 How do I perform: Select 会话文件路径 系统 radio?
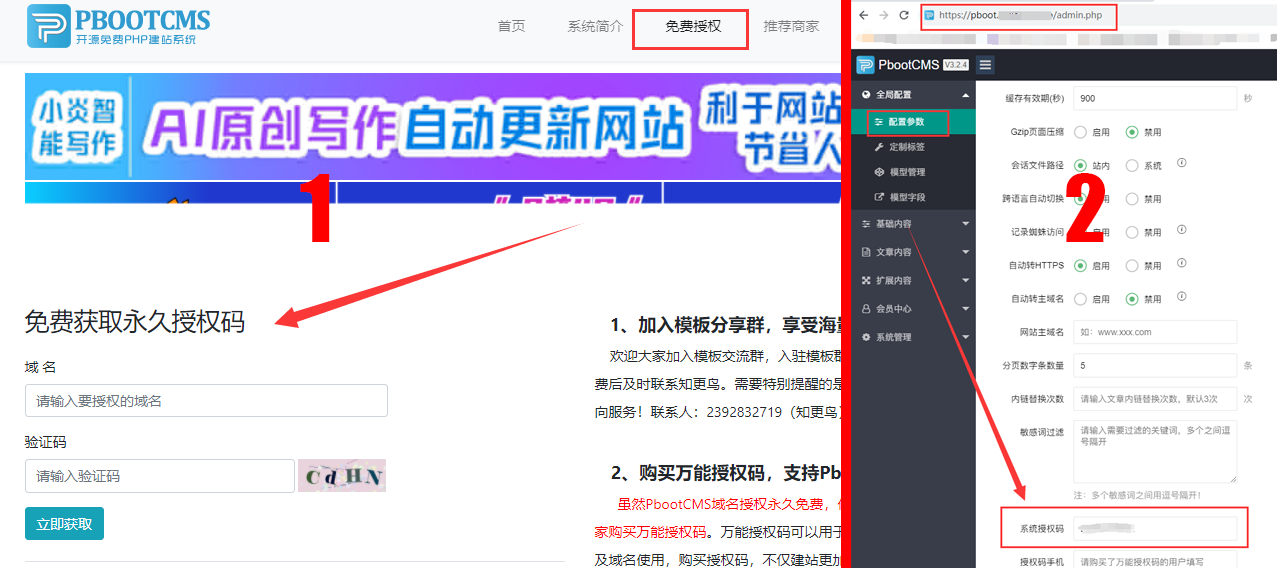point(1133,165)
